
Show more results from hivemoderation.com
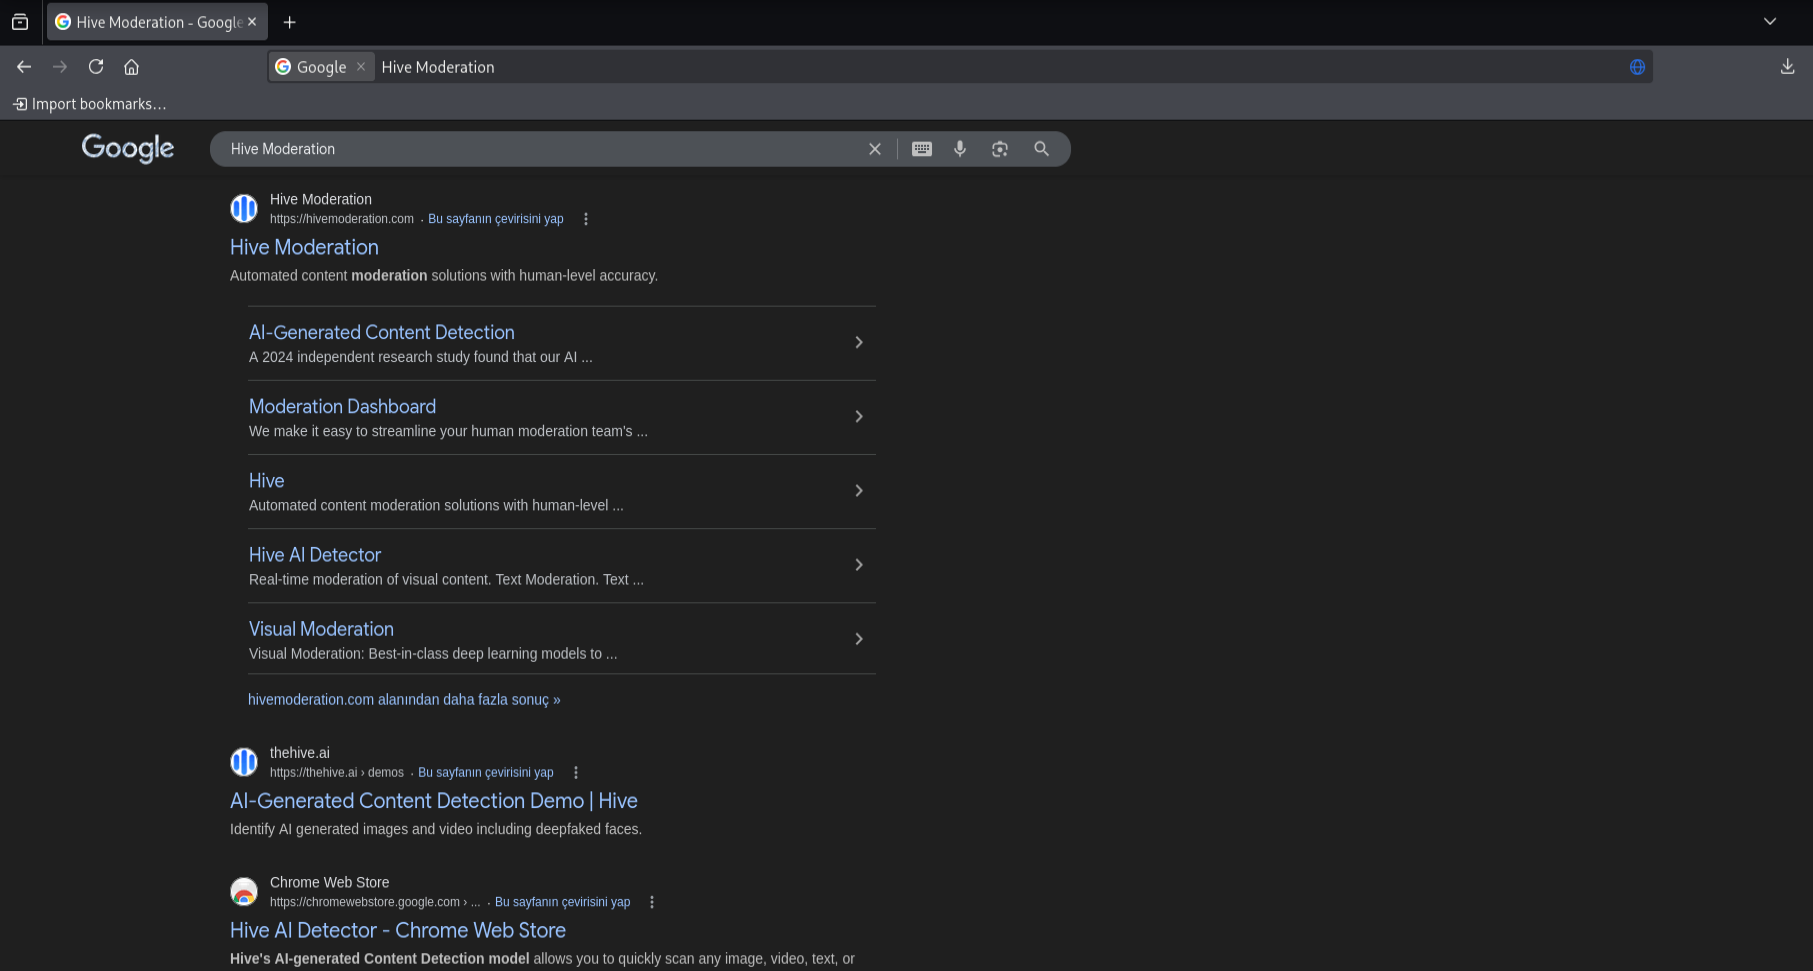point(404,699)
